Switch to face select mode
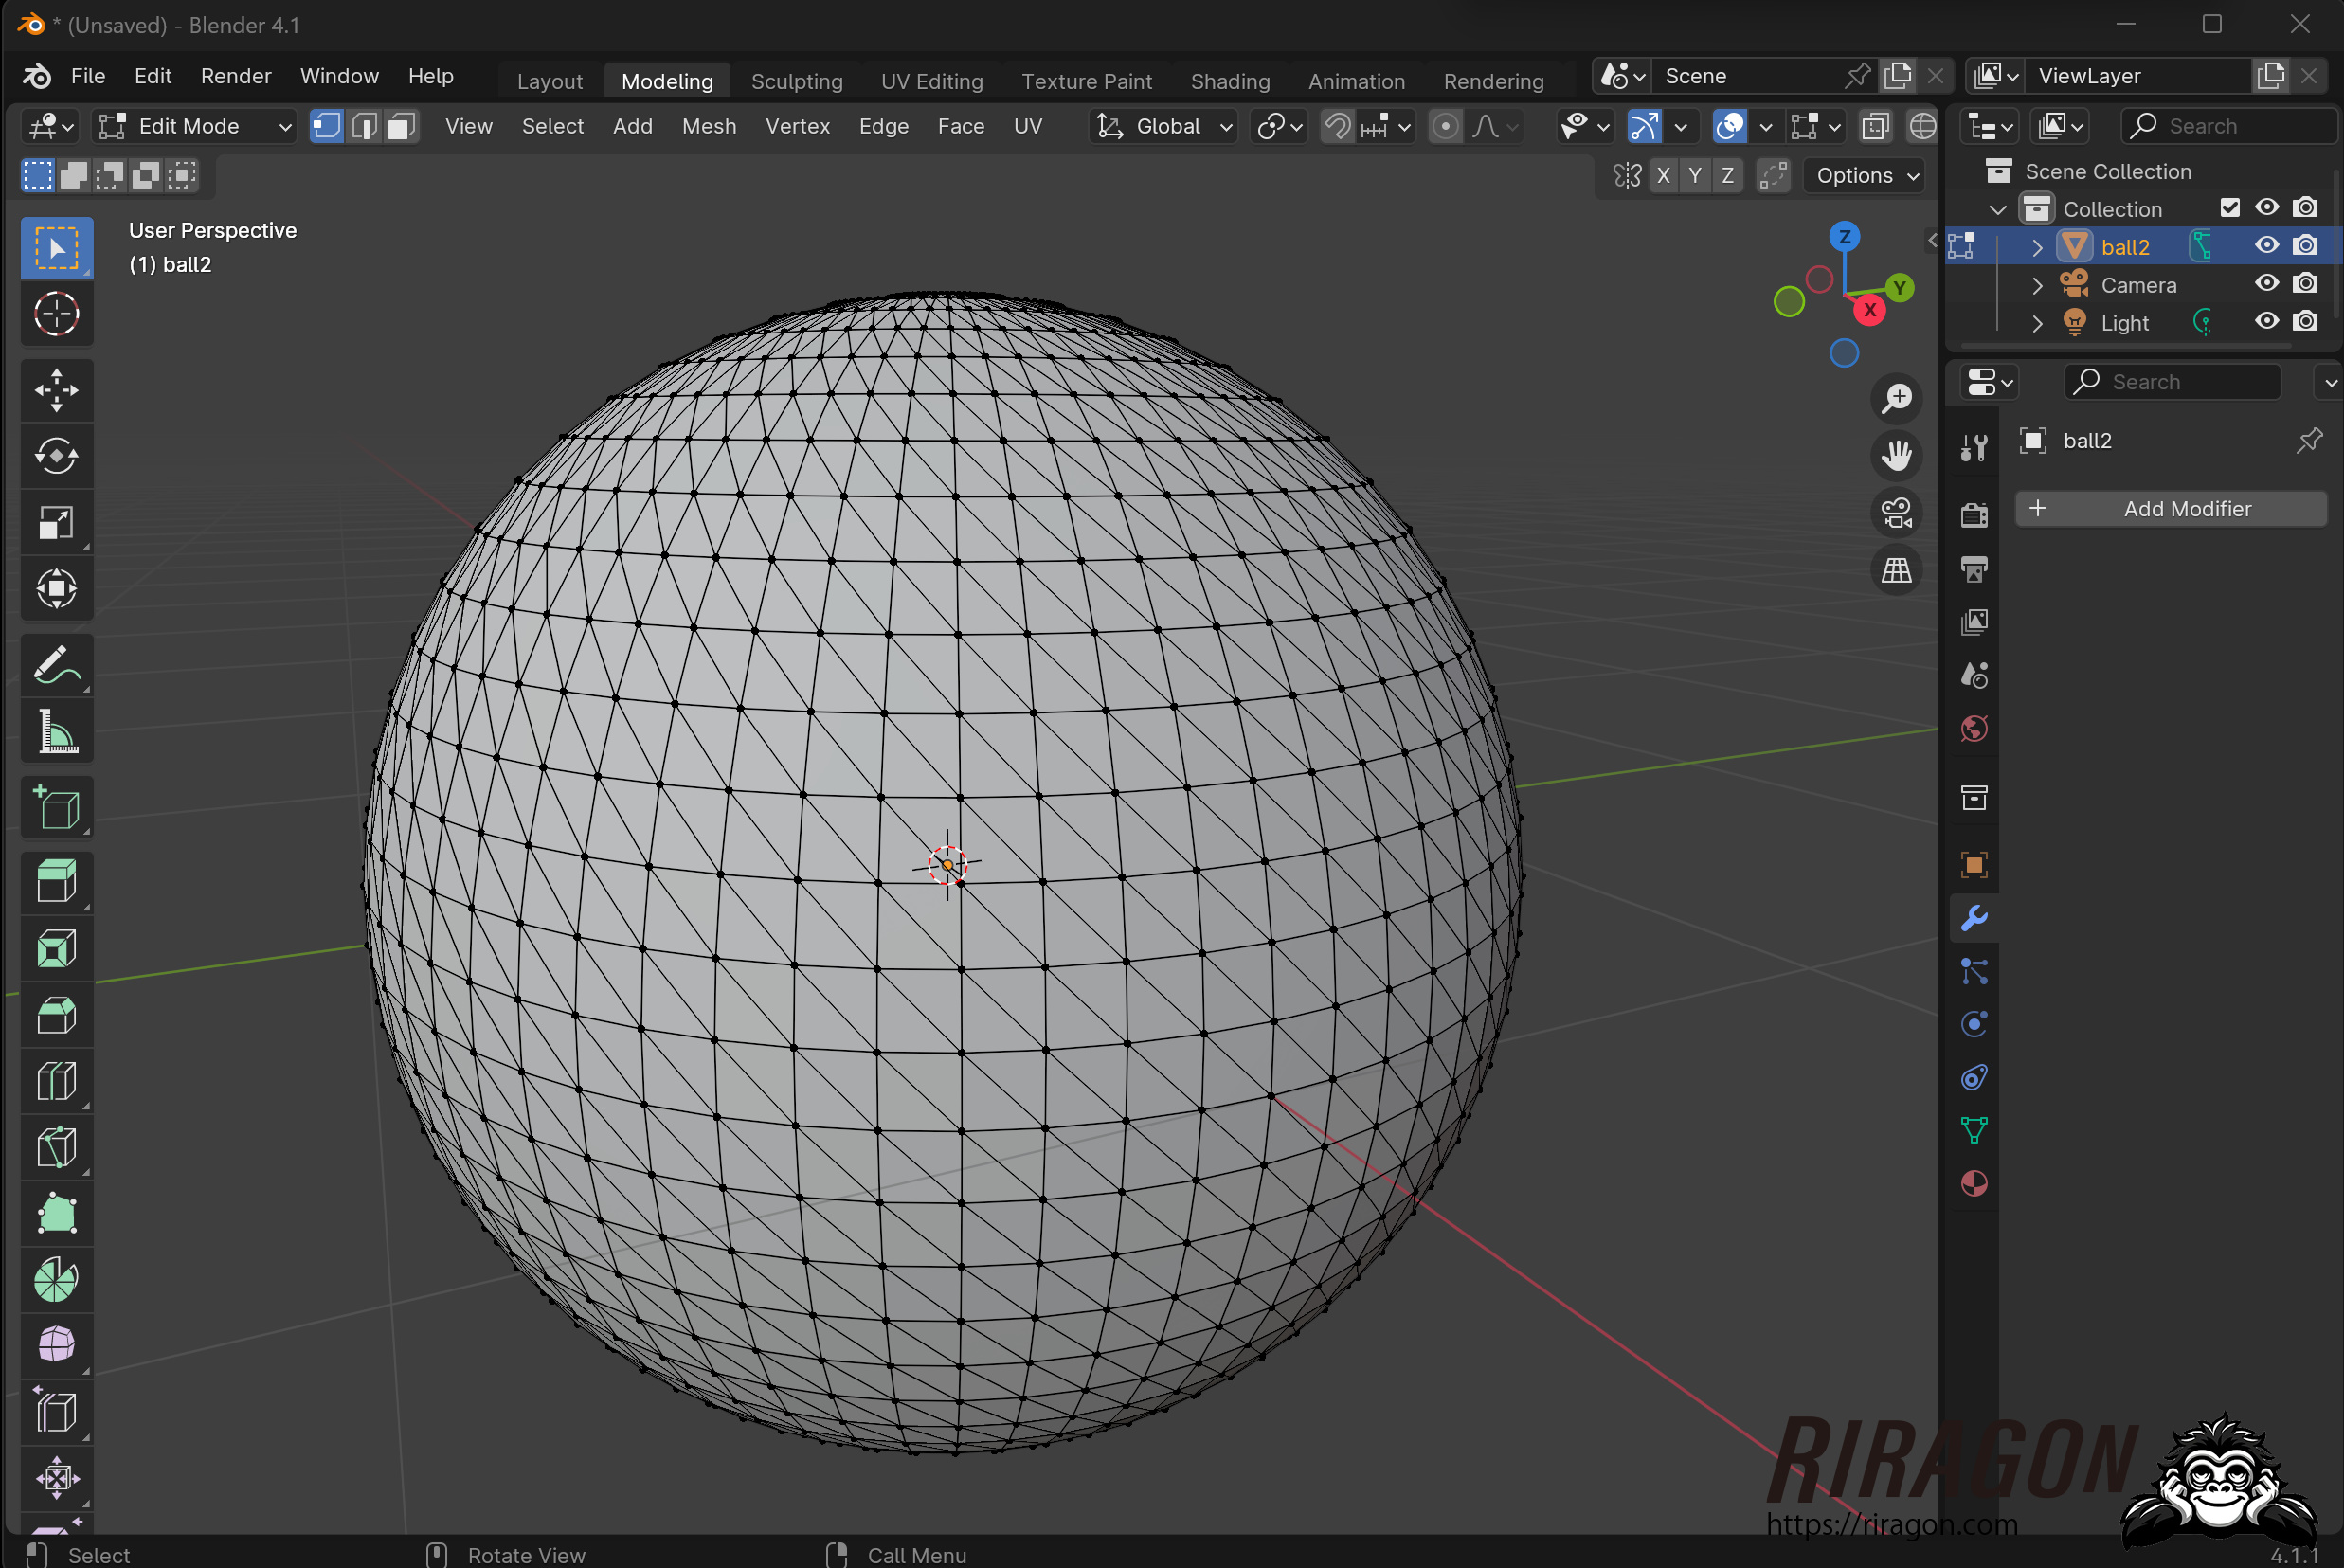This screenshot has width=2344, height=1568. click(402, 126)
